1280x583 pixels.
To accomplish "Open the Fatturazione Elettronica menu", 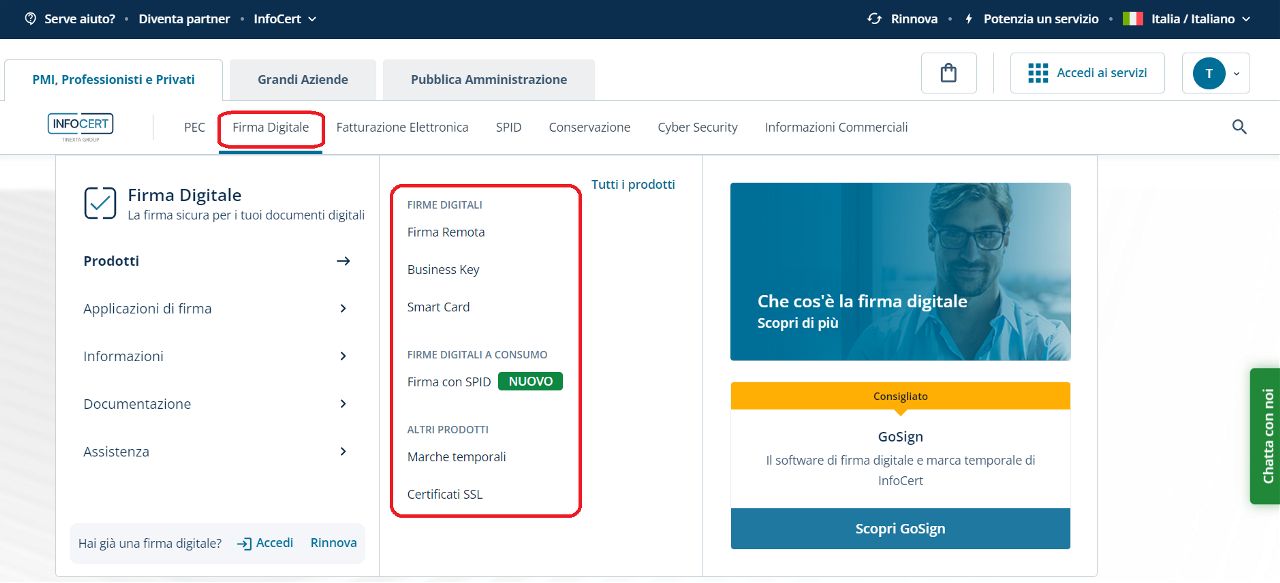I will 402,127.
